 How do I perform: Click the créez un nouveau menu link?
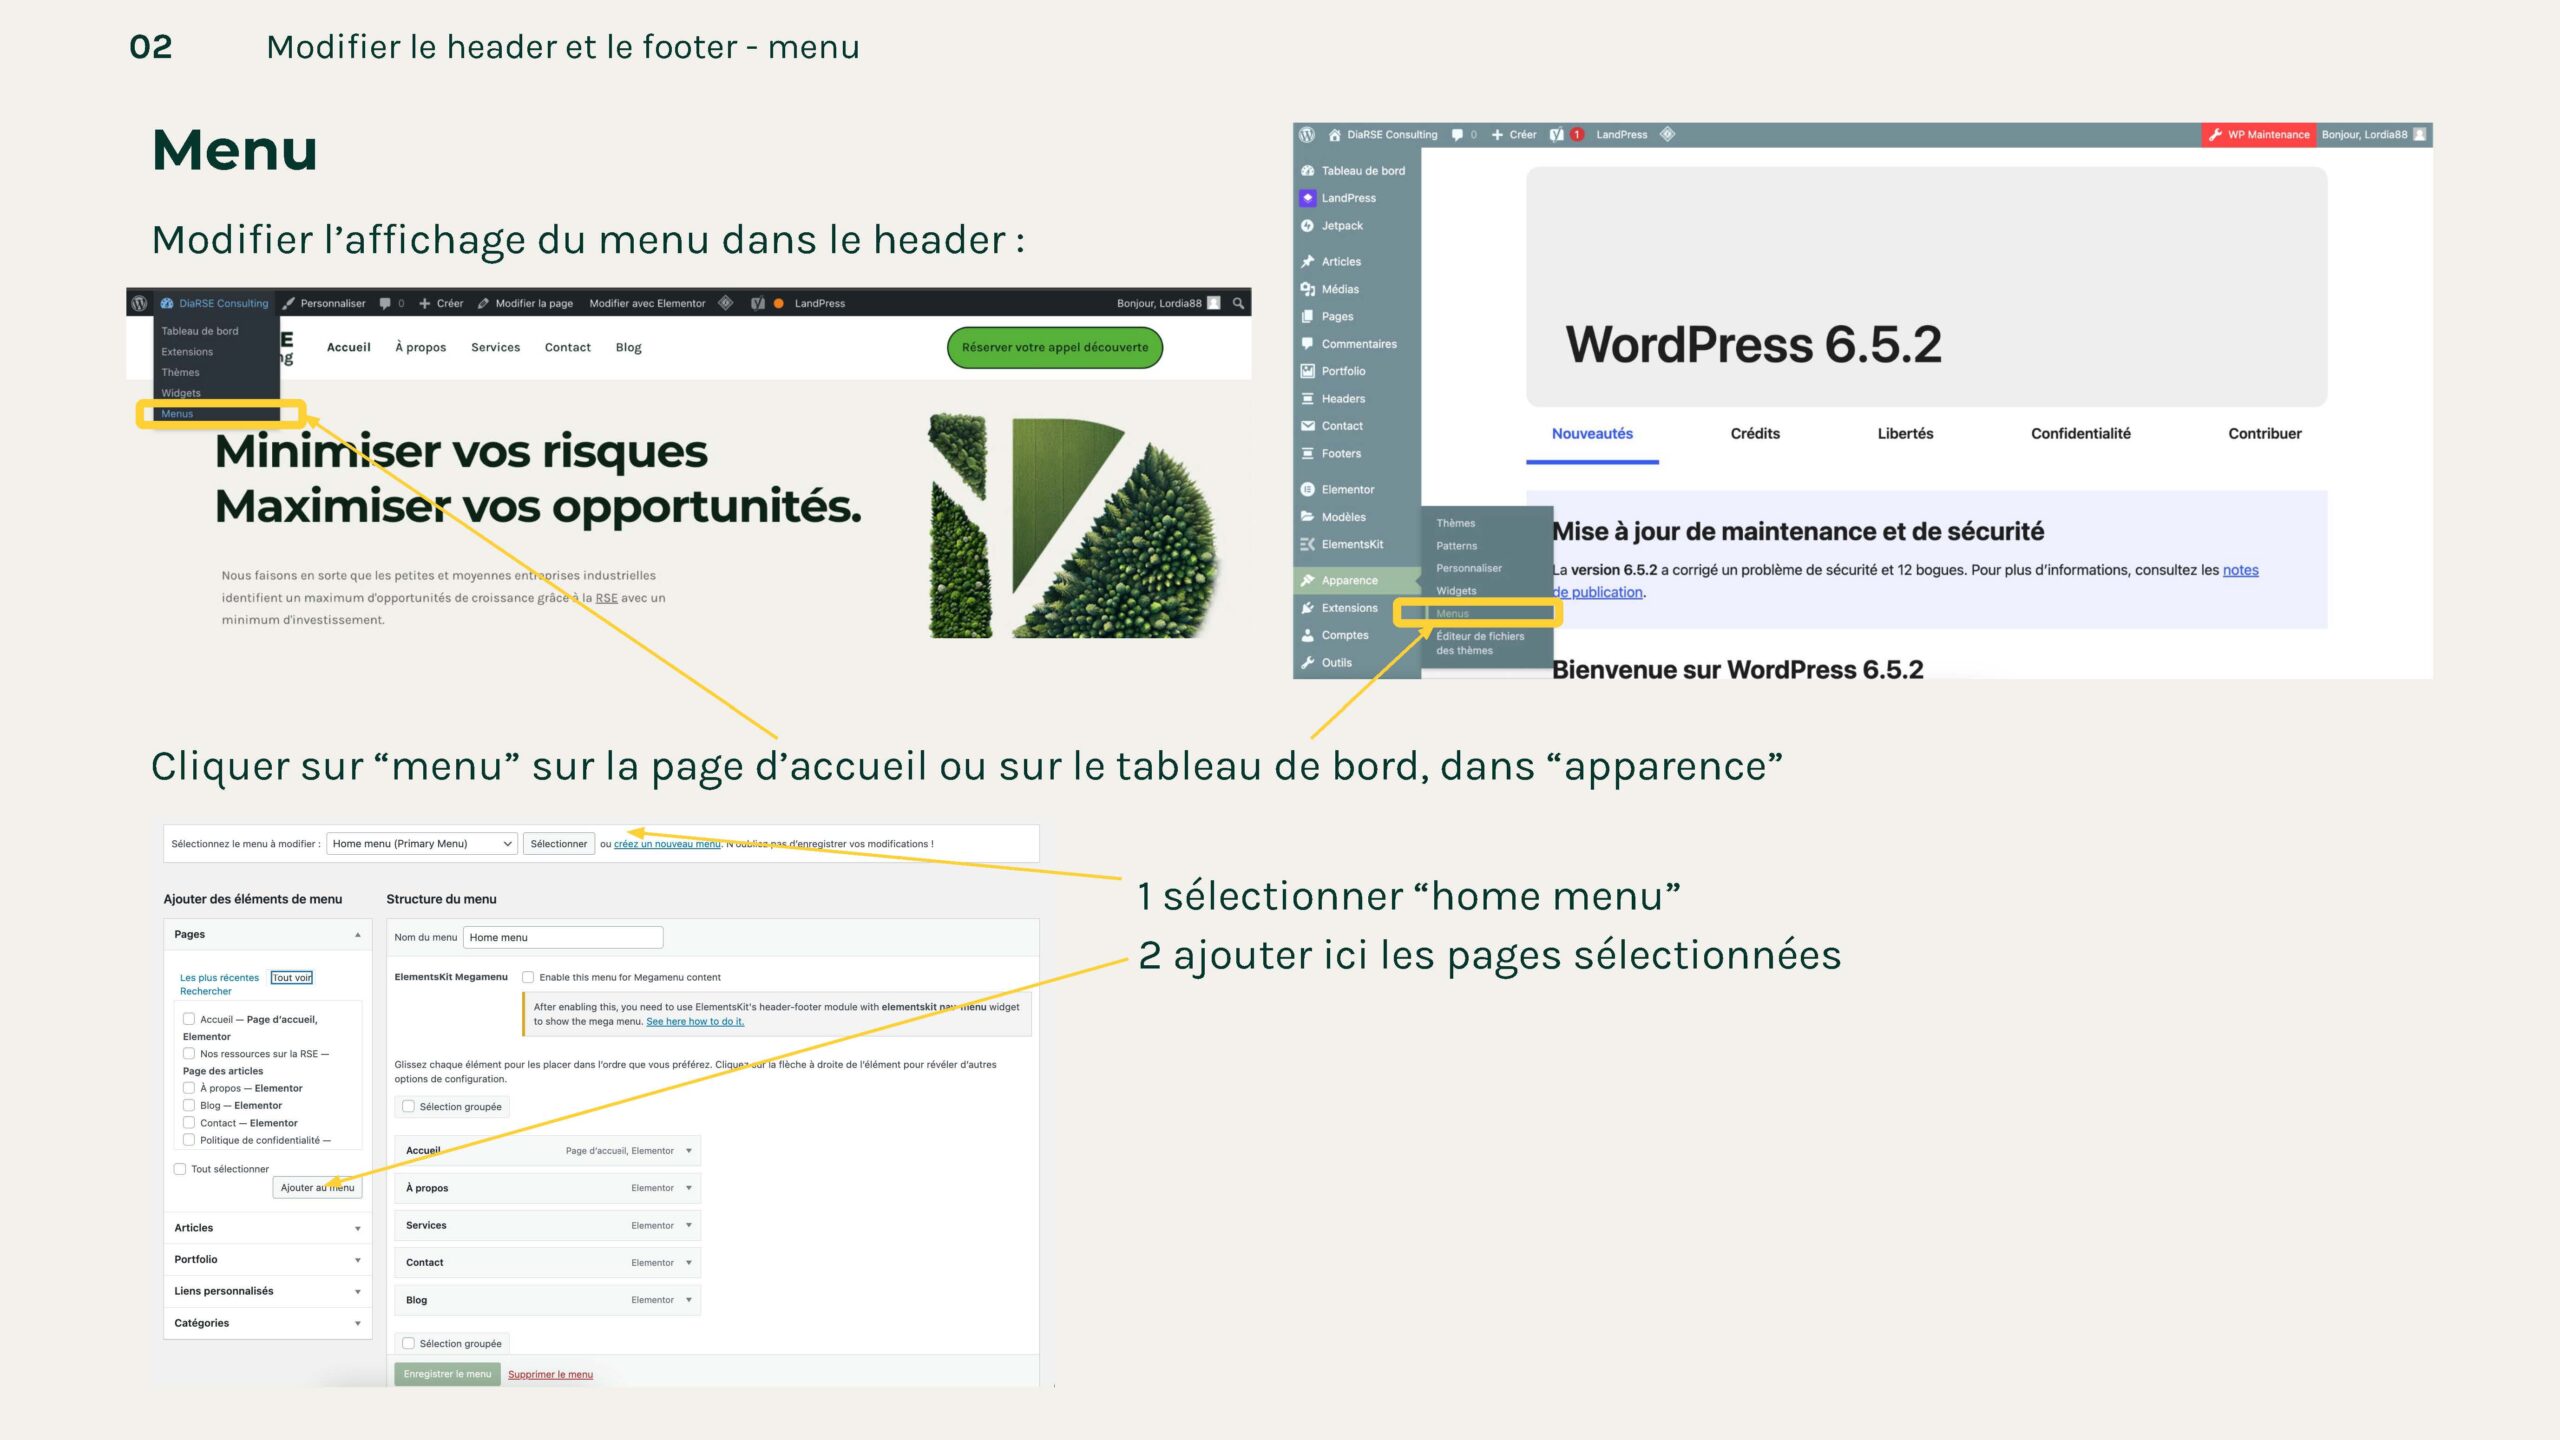pos(667,844)
